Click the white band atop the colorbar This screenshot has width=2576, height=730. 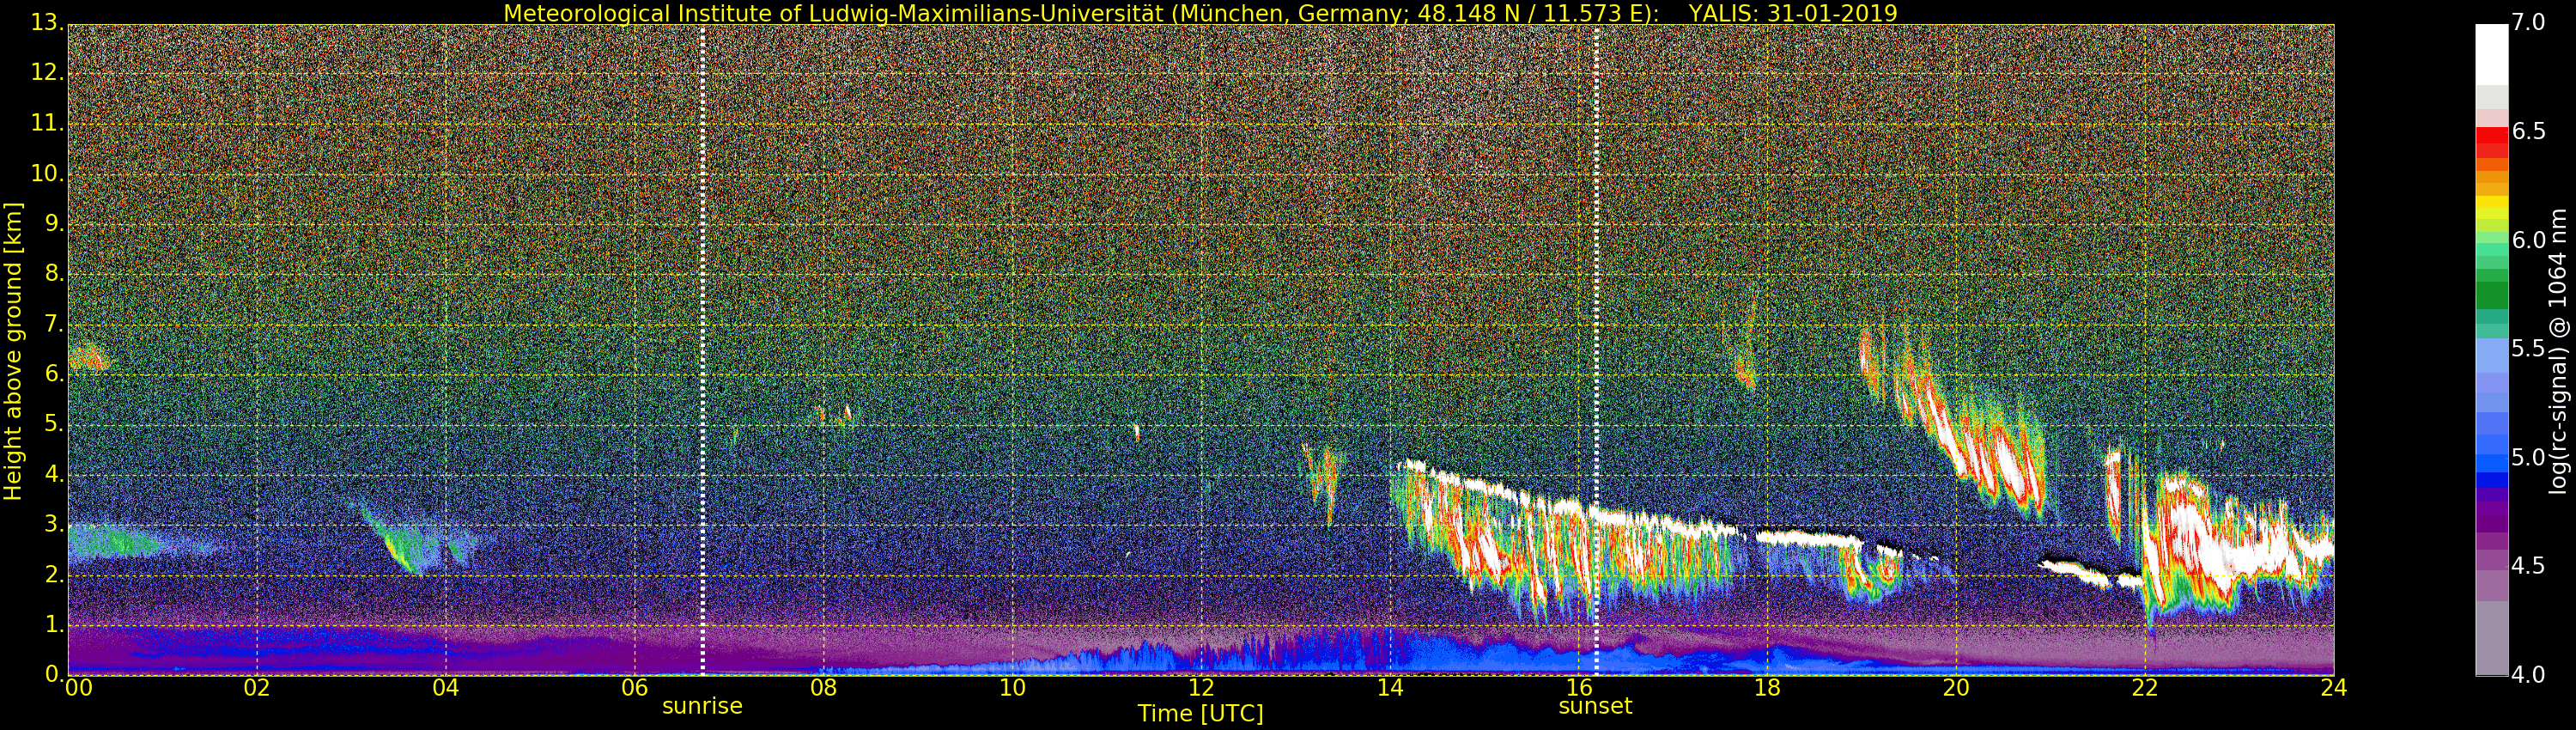tap(2491, 54)
